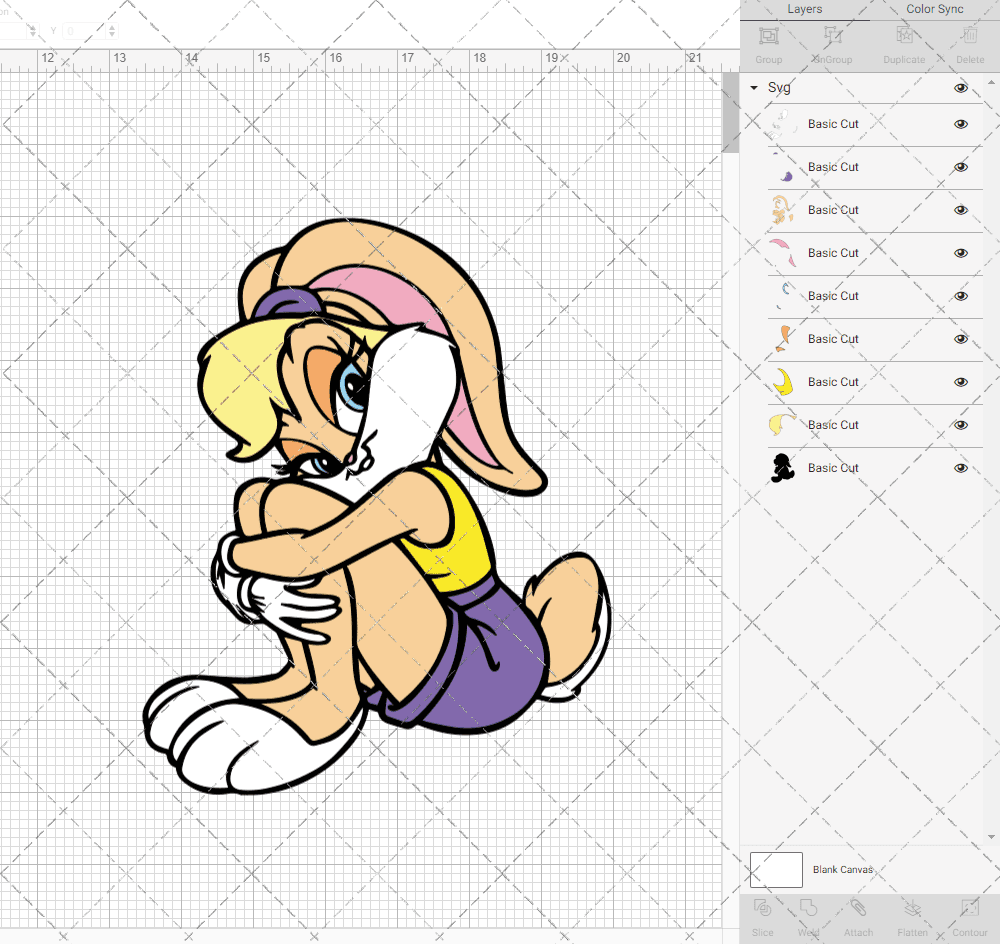This screenshot has width=1000, height=944.
Task: Click the Blank Canvas label
Action: [x=842, y=870]
